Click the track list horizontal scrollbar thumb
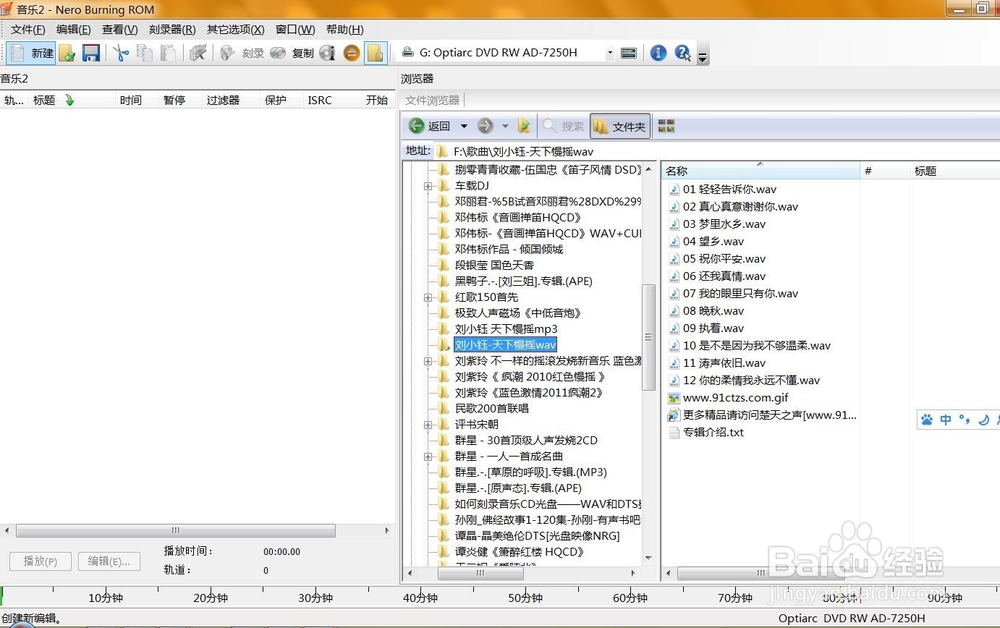 [x=175, y=530]
